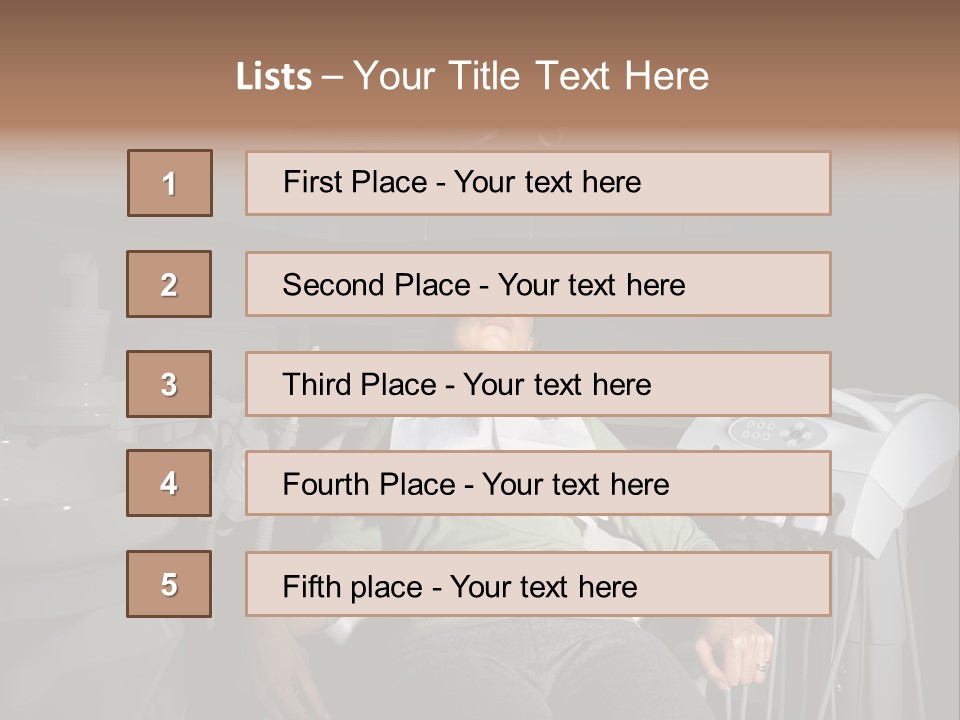This screenshot has width=960, height=720.
Task: Select the Your Title Text Here heading
Action: tap(531, 76)
